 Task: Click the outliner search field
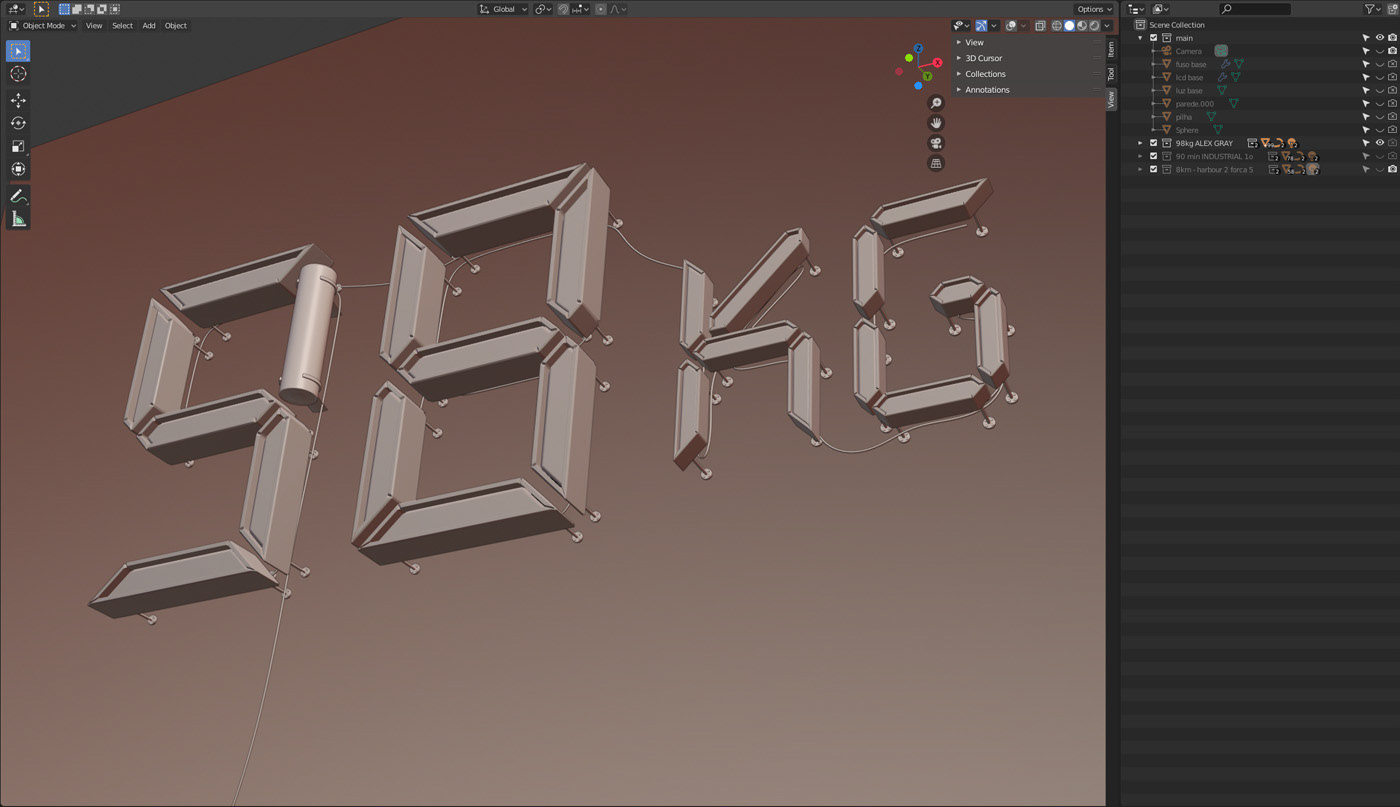[1254, 9]
